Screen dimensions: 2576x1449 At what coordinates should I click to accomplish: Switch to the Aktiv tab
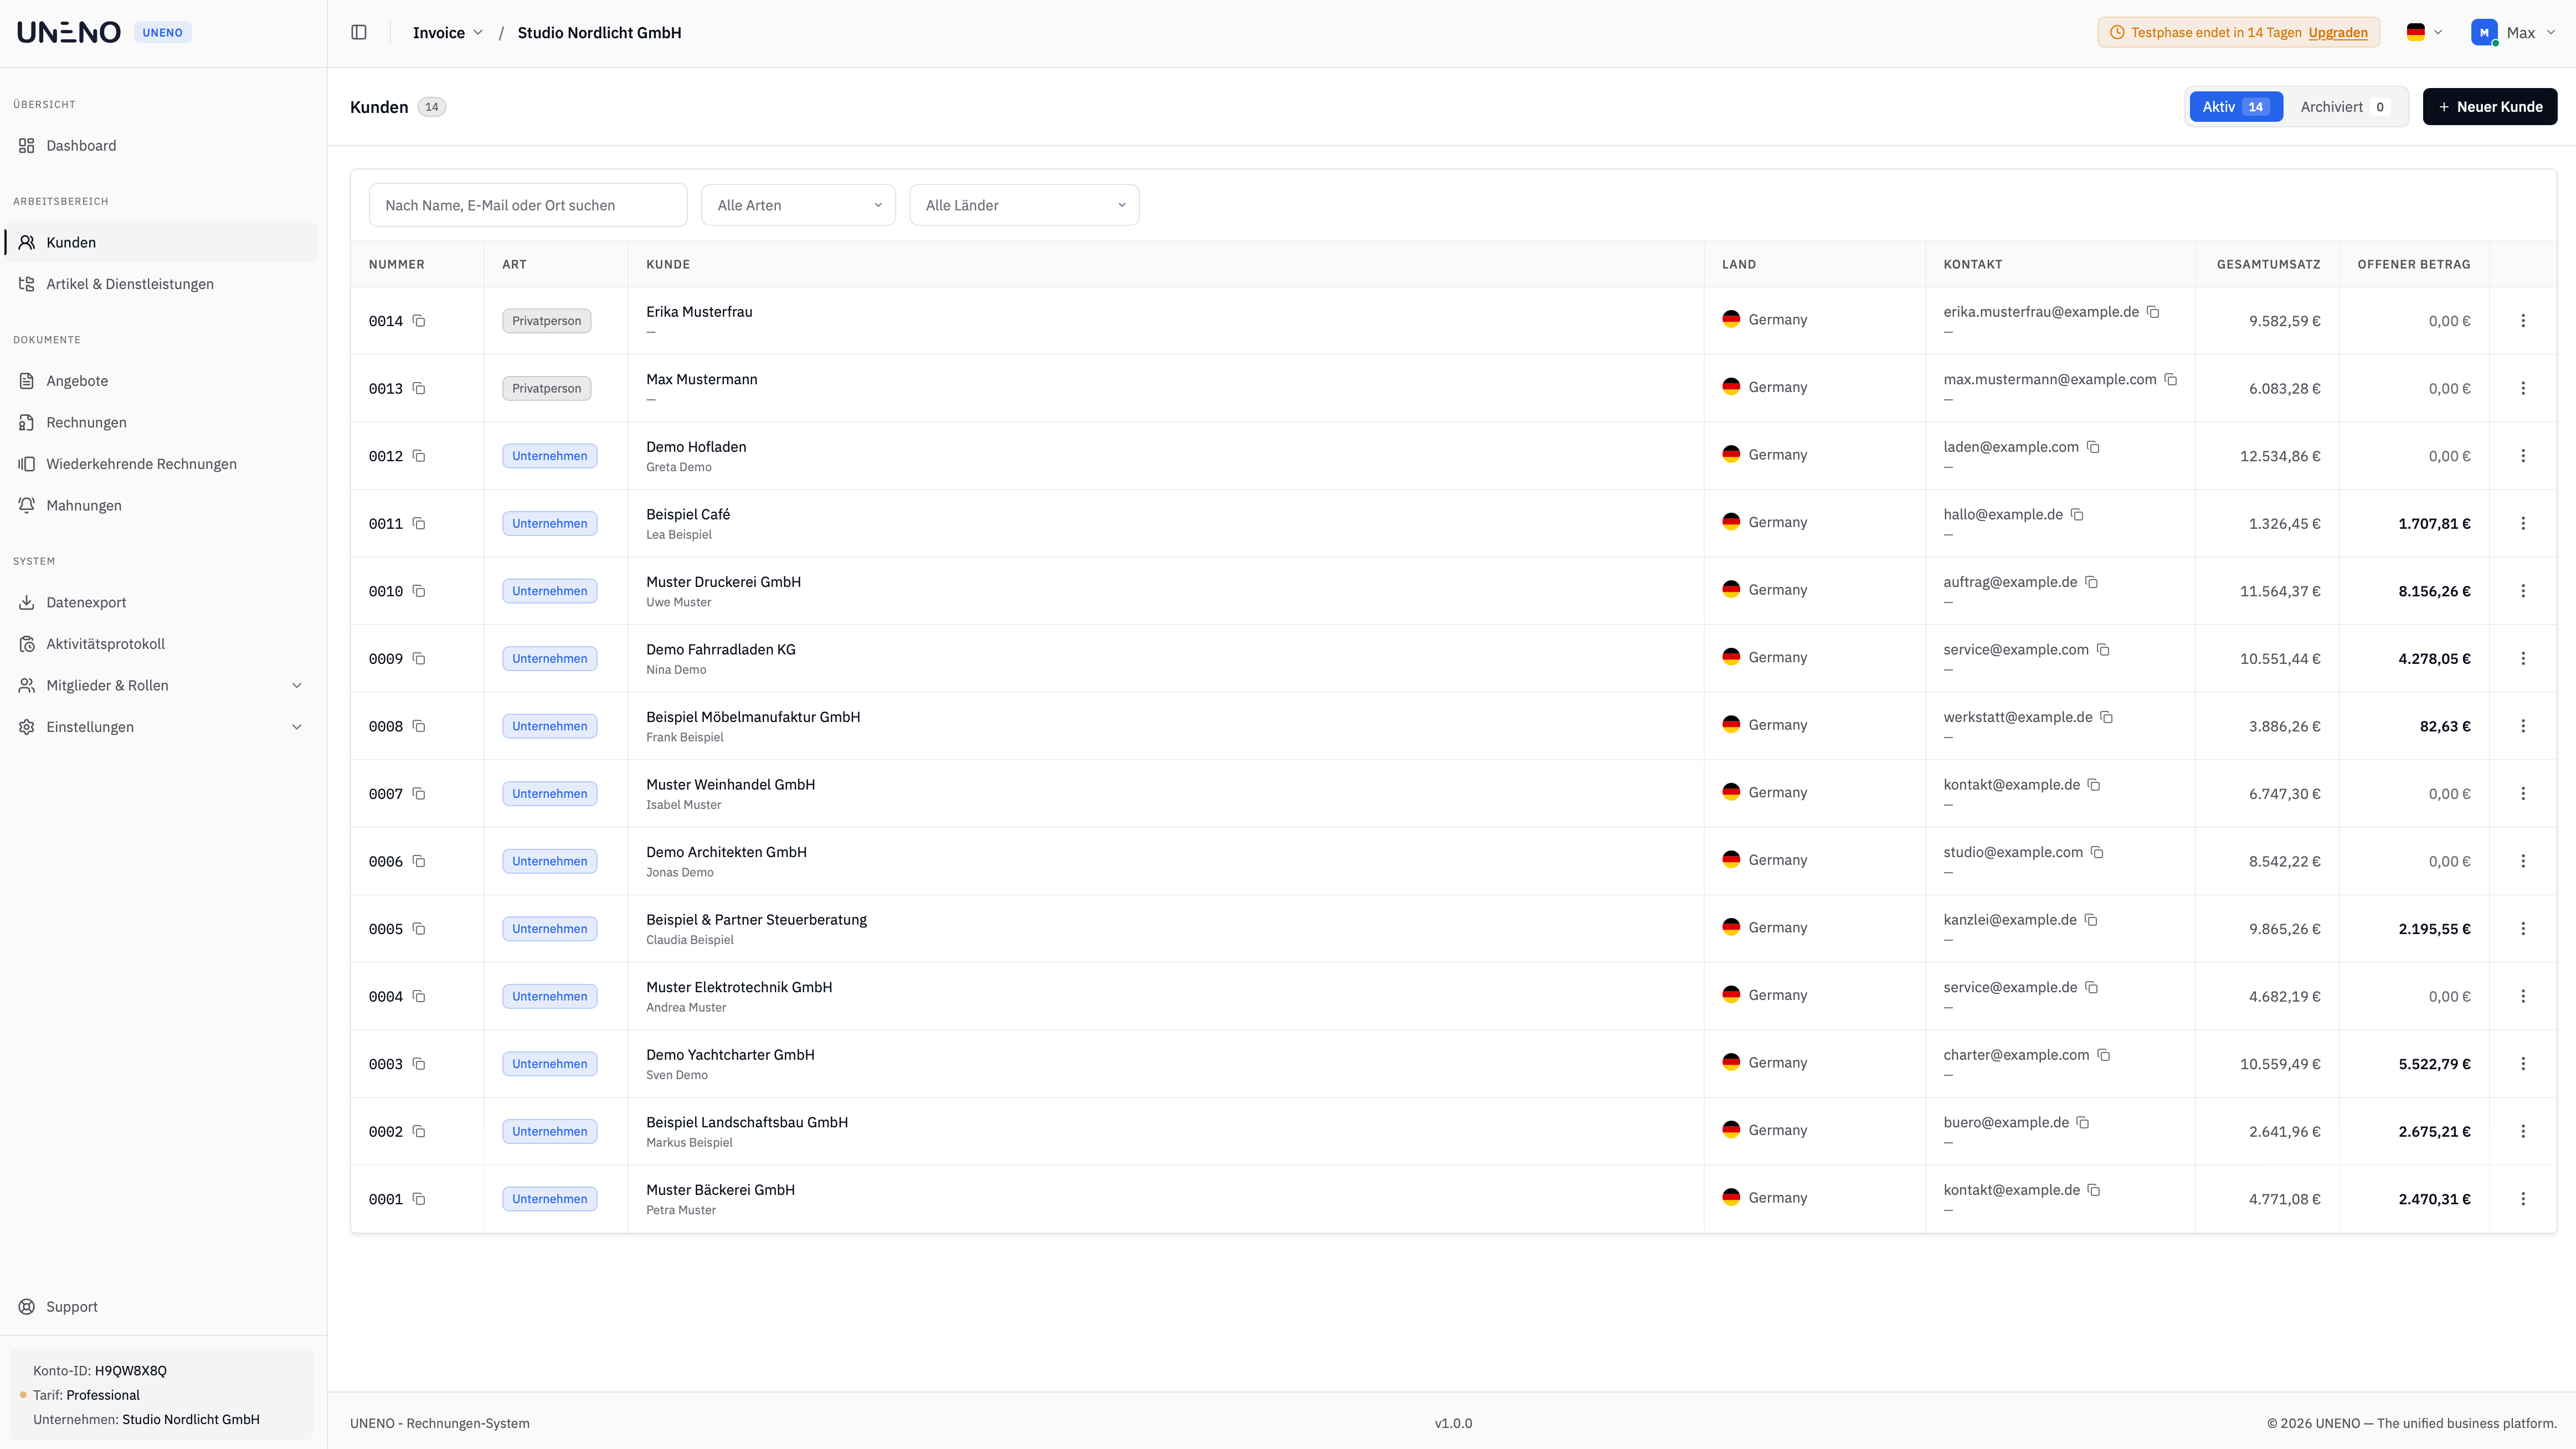pyautogui.click(x=2236, y=107)
